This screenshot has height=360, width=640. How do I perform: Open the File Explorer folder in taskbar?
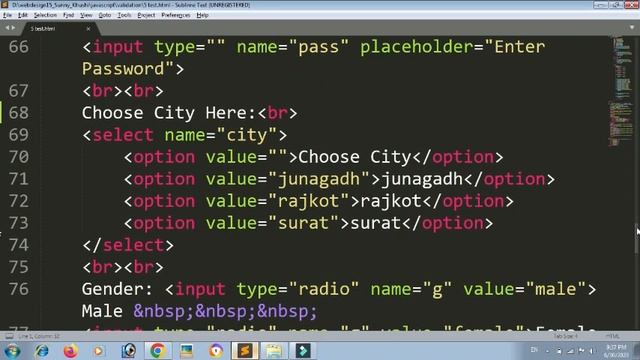pyautogui.click(x=274, y=351)
